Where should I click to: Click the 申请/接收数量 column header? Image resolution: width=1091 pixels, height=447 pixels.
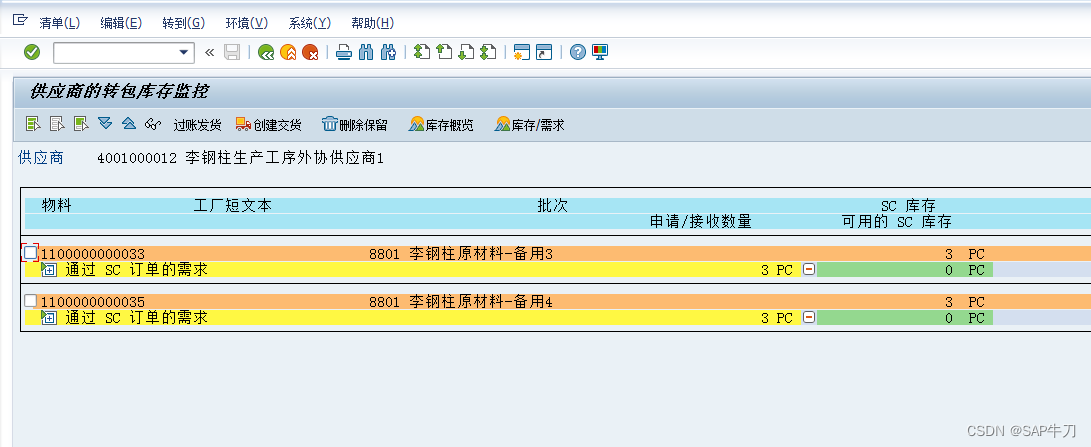pyautogui.click(x=701, y=221)
